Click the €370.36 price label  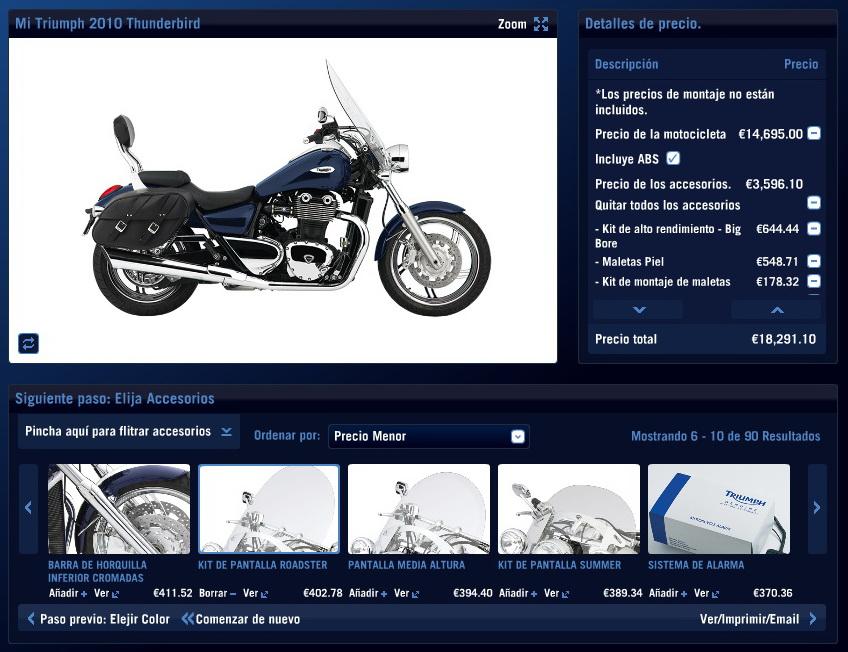[x=773, y=593]
